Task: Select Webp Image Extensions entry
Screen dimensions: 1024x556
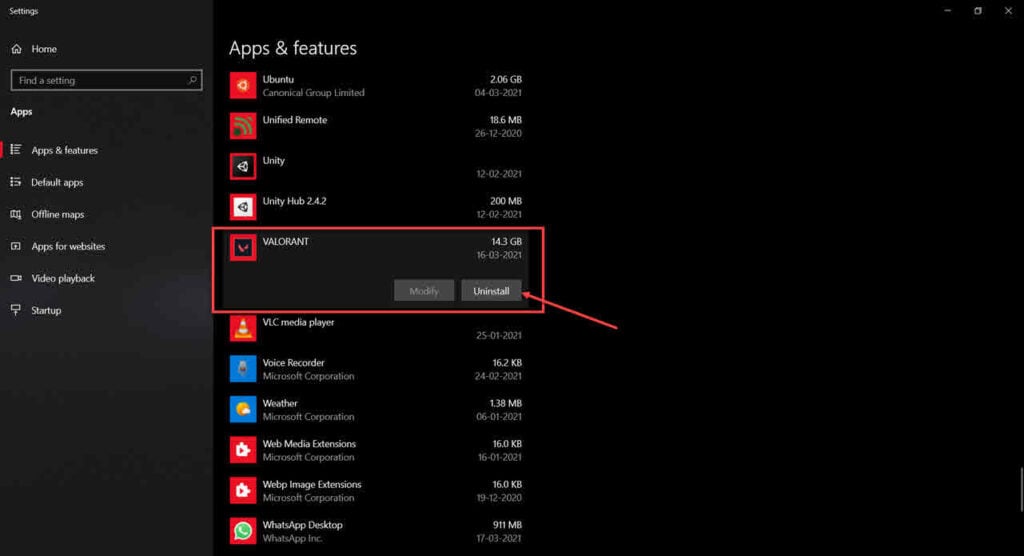Action: (312, 484)
